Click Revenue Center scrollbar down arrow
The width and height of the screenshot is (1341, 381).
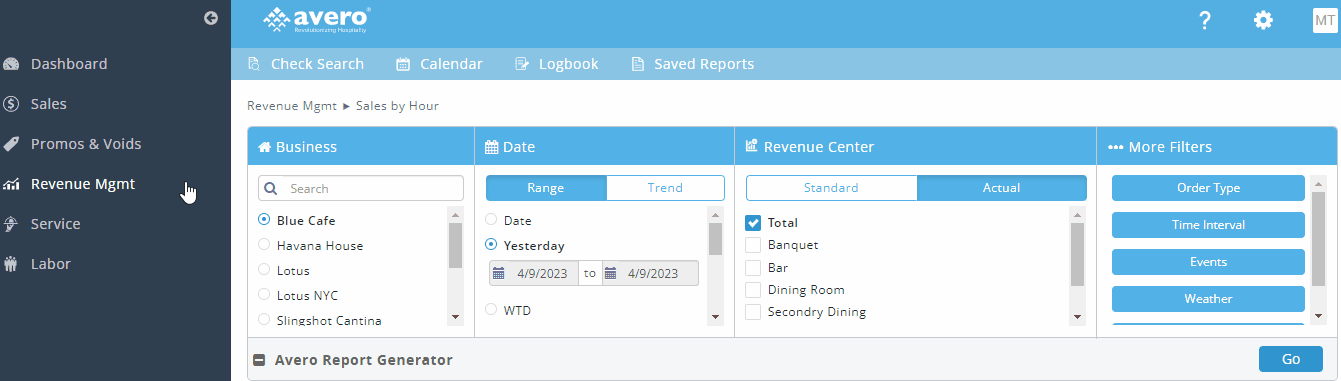1077,317
